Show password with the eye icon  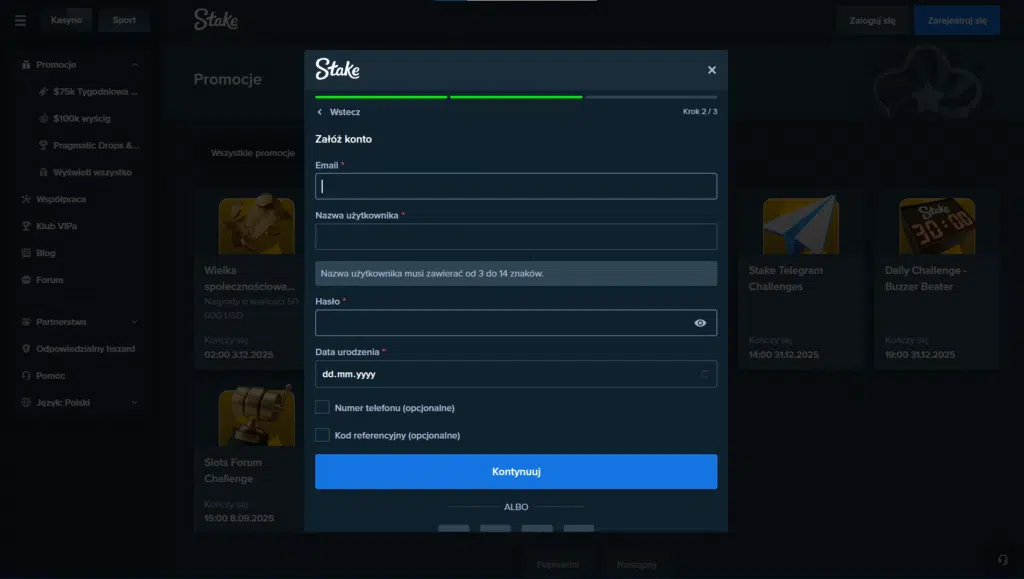point(700,323)
